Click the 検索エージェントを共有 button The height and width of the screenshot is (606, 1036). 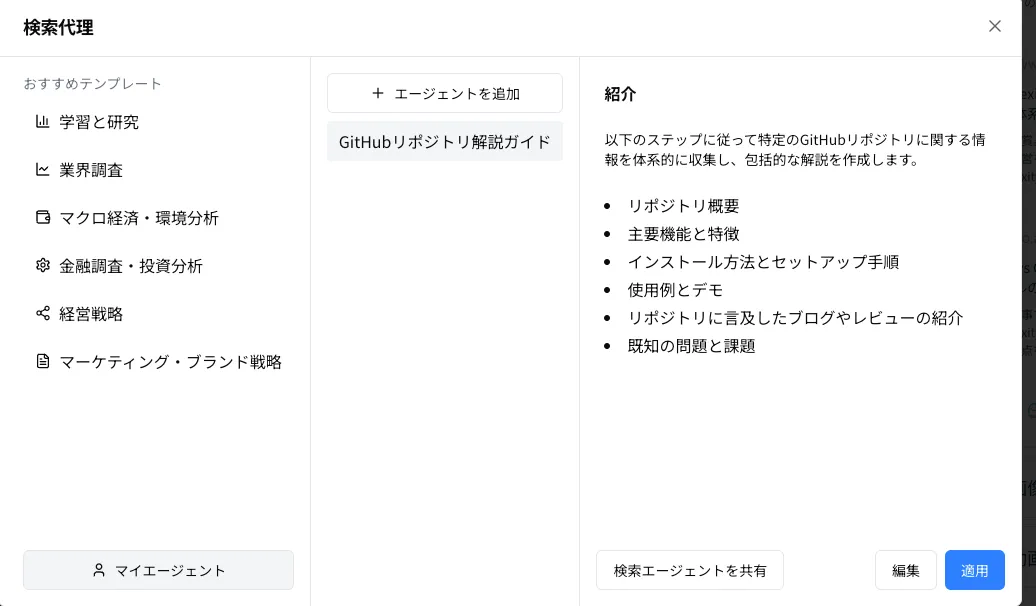(690, 570)
